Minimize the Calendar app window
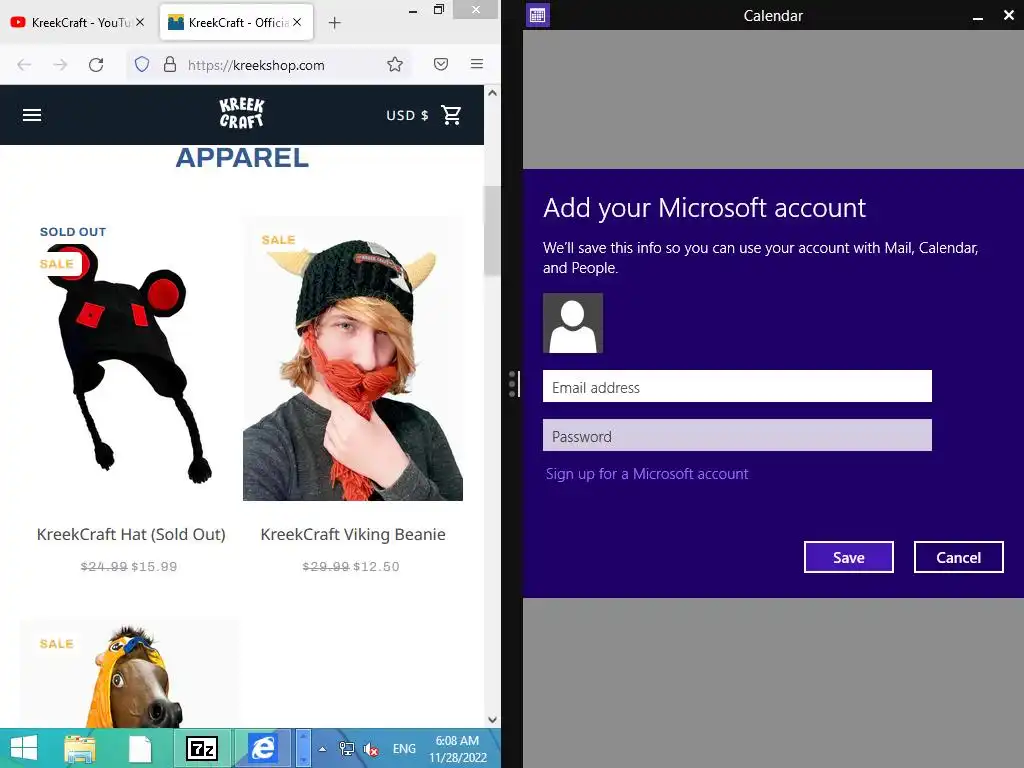This screenshot has height=768, width=1024. 978,16
